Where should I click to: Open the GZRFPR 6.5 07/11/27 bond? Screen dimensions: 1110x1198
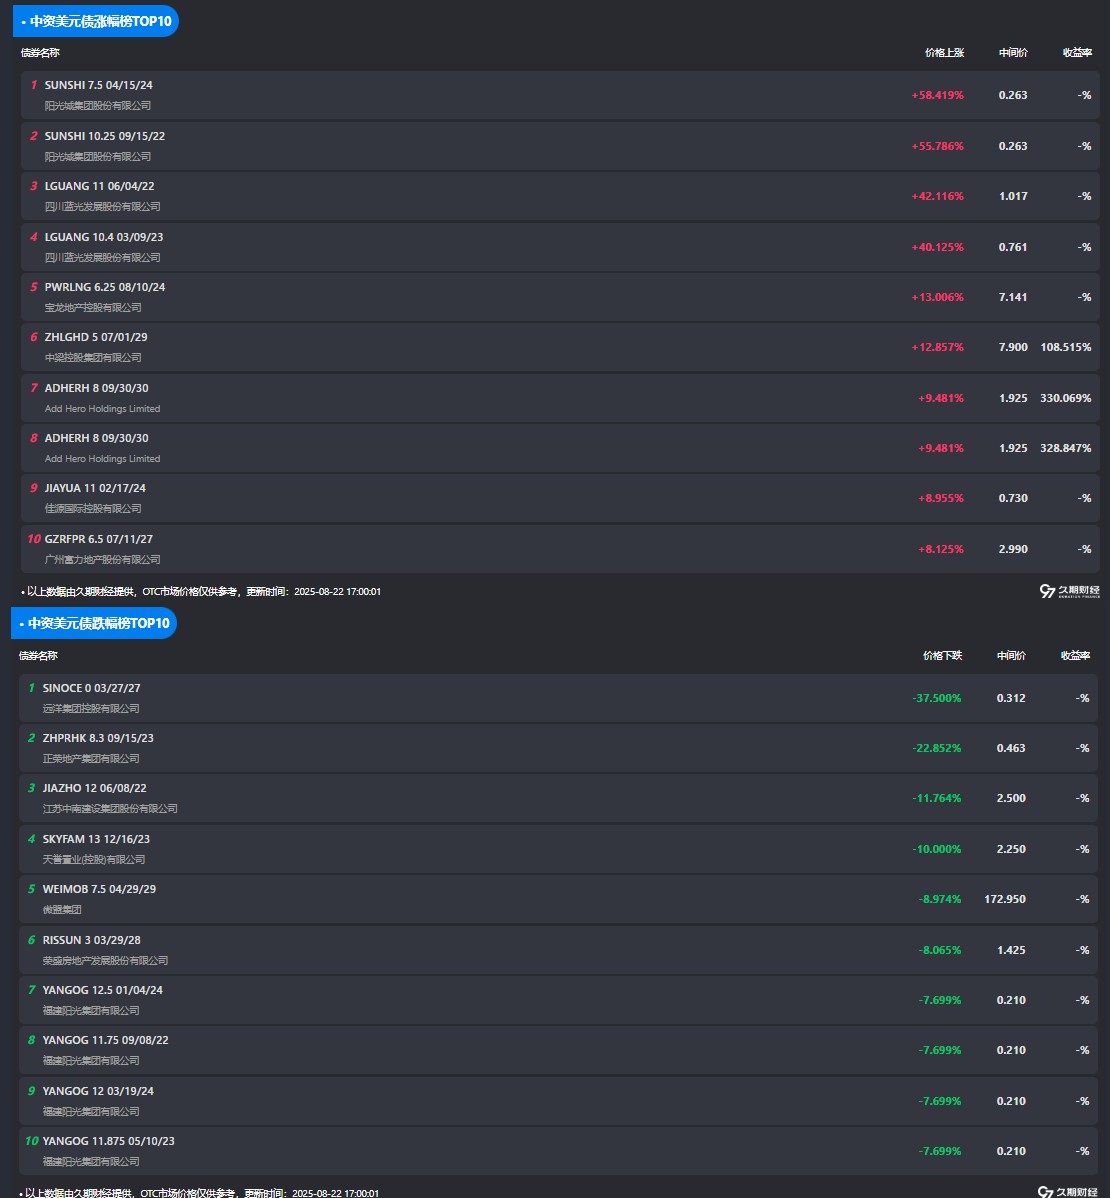pyautogui.click(x=99, y=539)
